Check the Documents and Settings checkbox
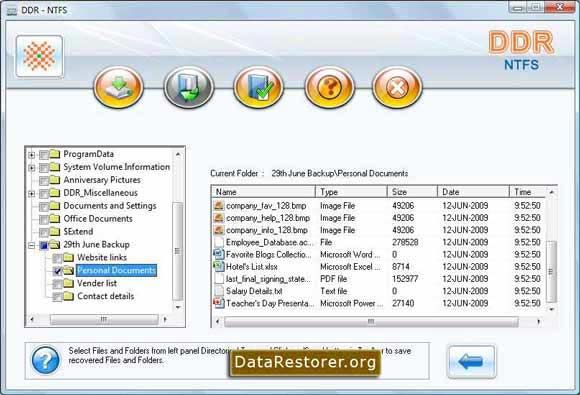Screen dimensions: 580x395 (44, 206)
